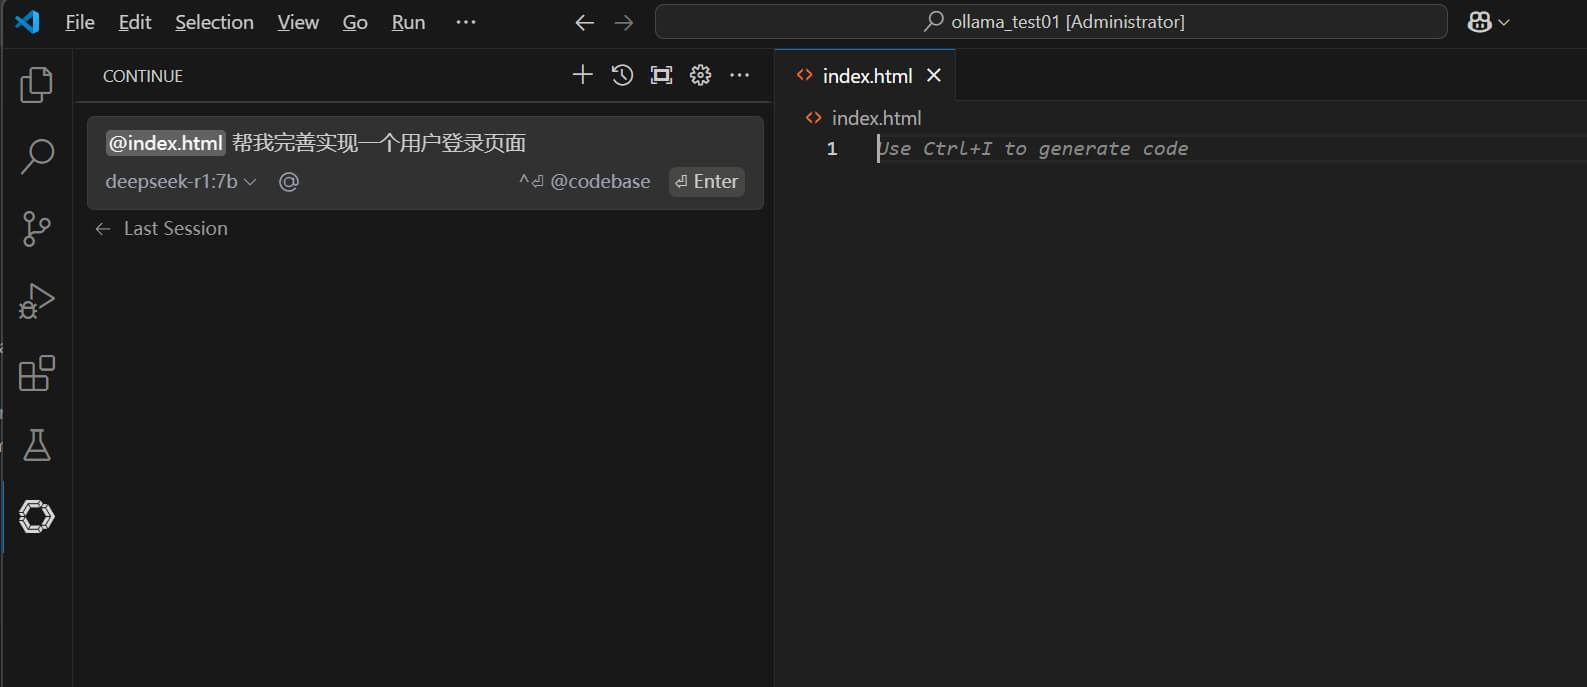Close the index.html editor tab

click(934, 76)
